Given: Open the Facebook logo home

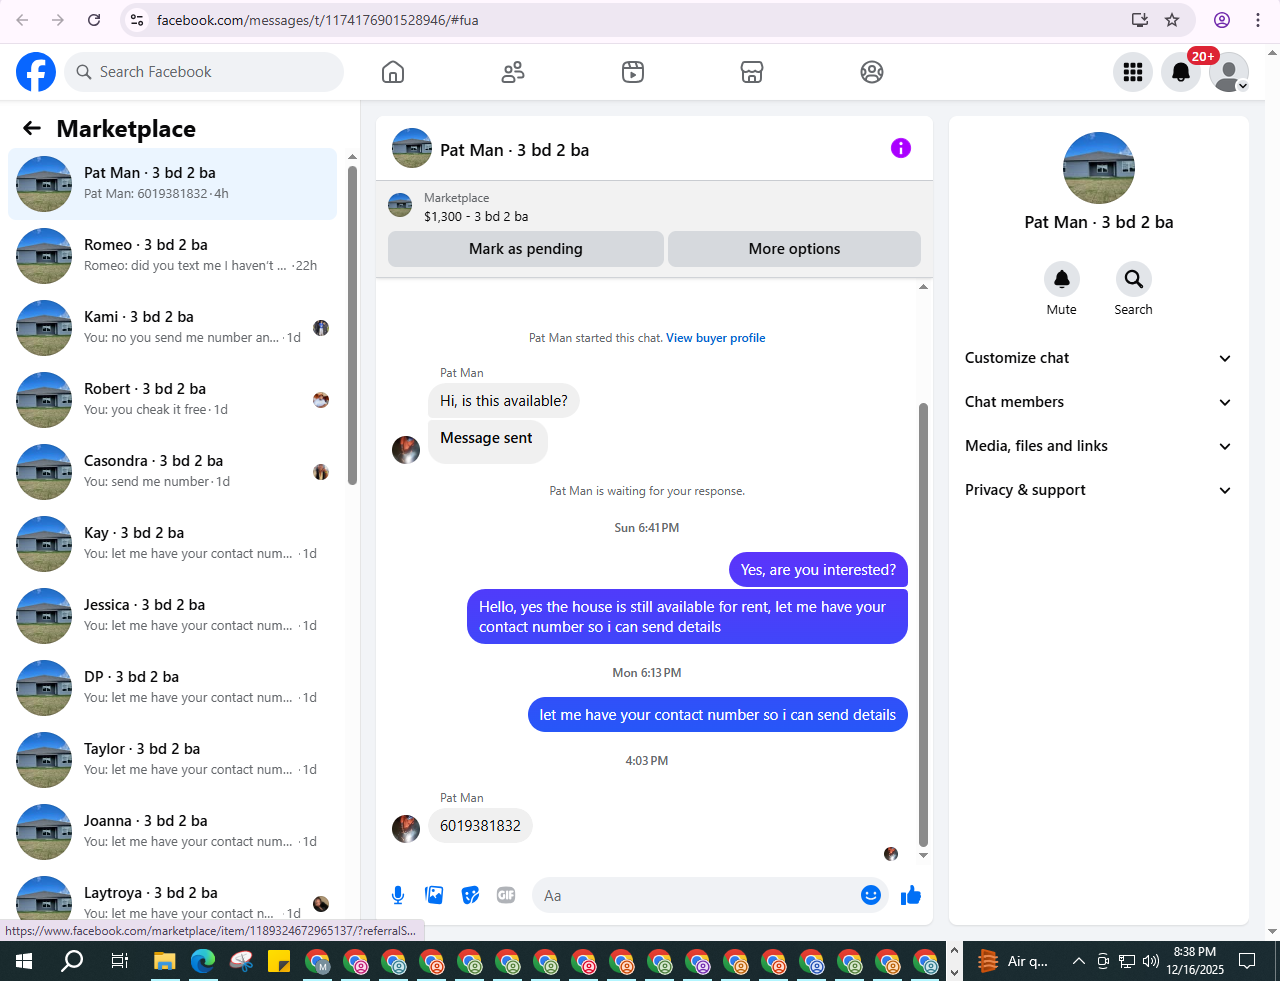Looking at the screenshot, I should tap(36, 72).
